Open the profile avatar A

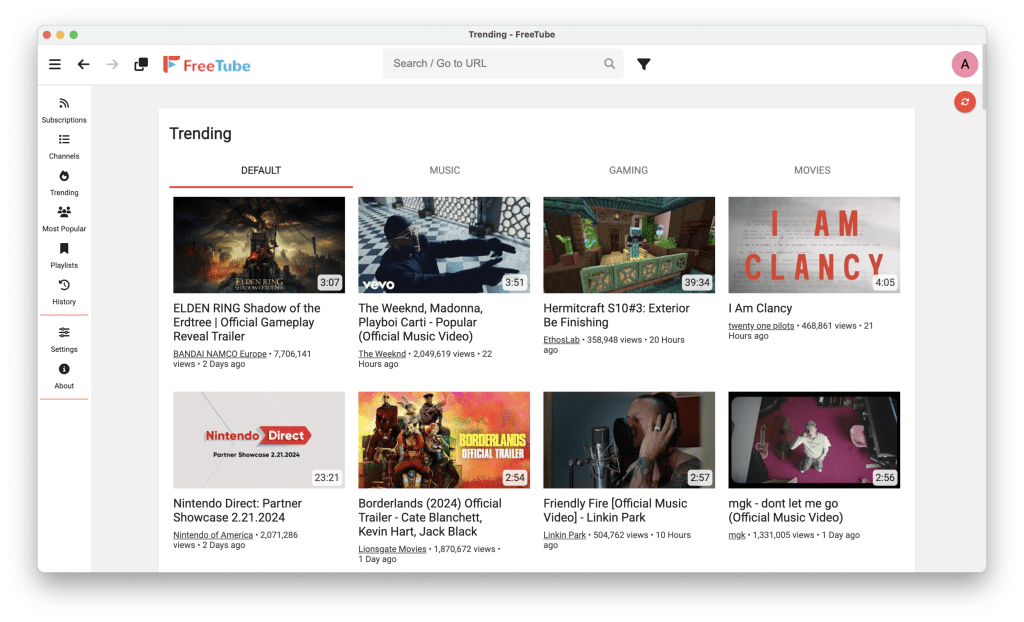click(965, 64)
